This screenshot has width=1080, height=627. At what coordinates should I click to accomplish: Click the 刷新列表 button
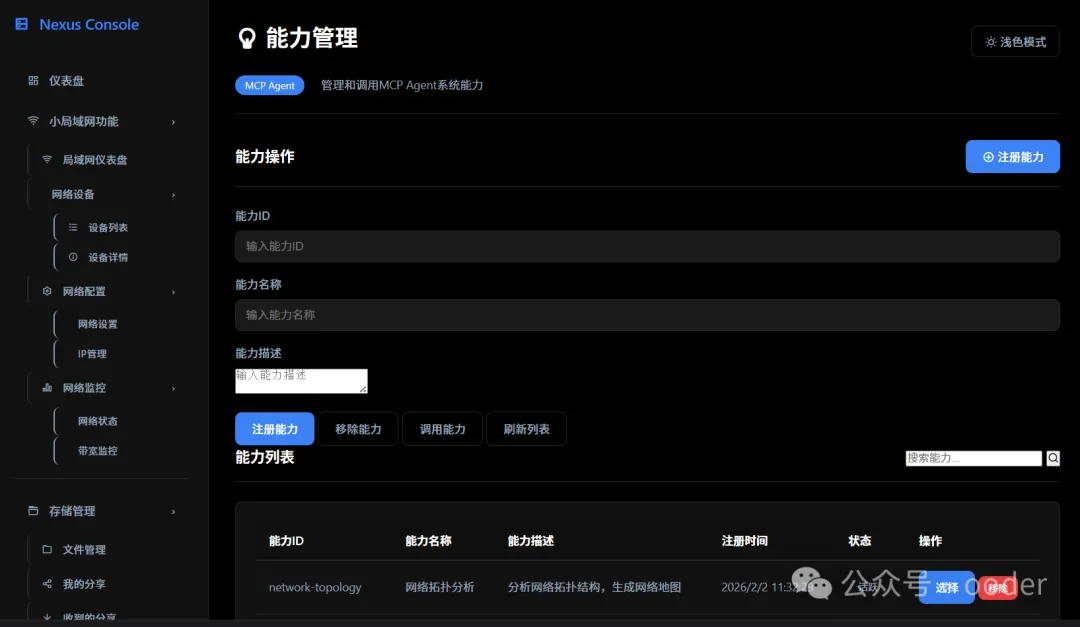coord(526,428)
